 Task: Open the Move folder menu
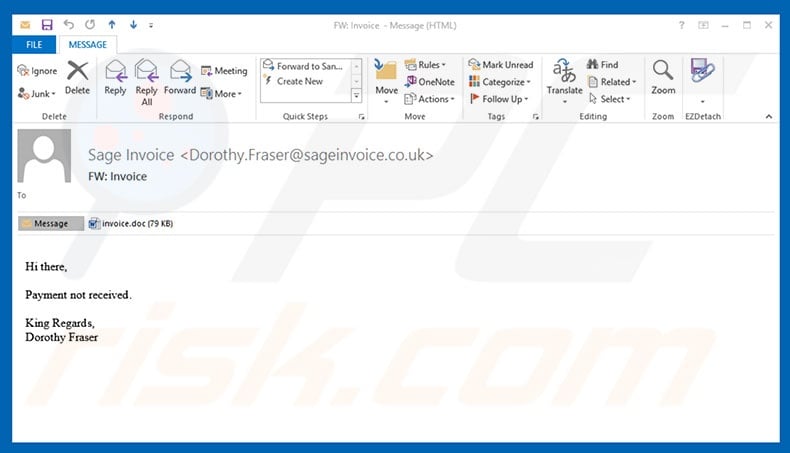386,82
